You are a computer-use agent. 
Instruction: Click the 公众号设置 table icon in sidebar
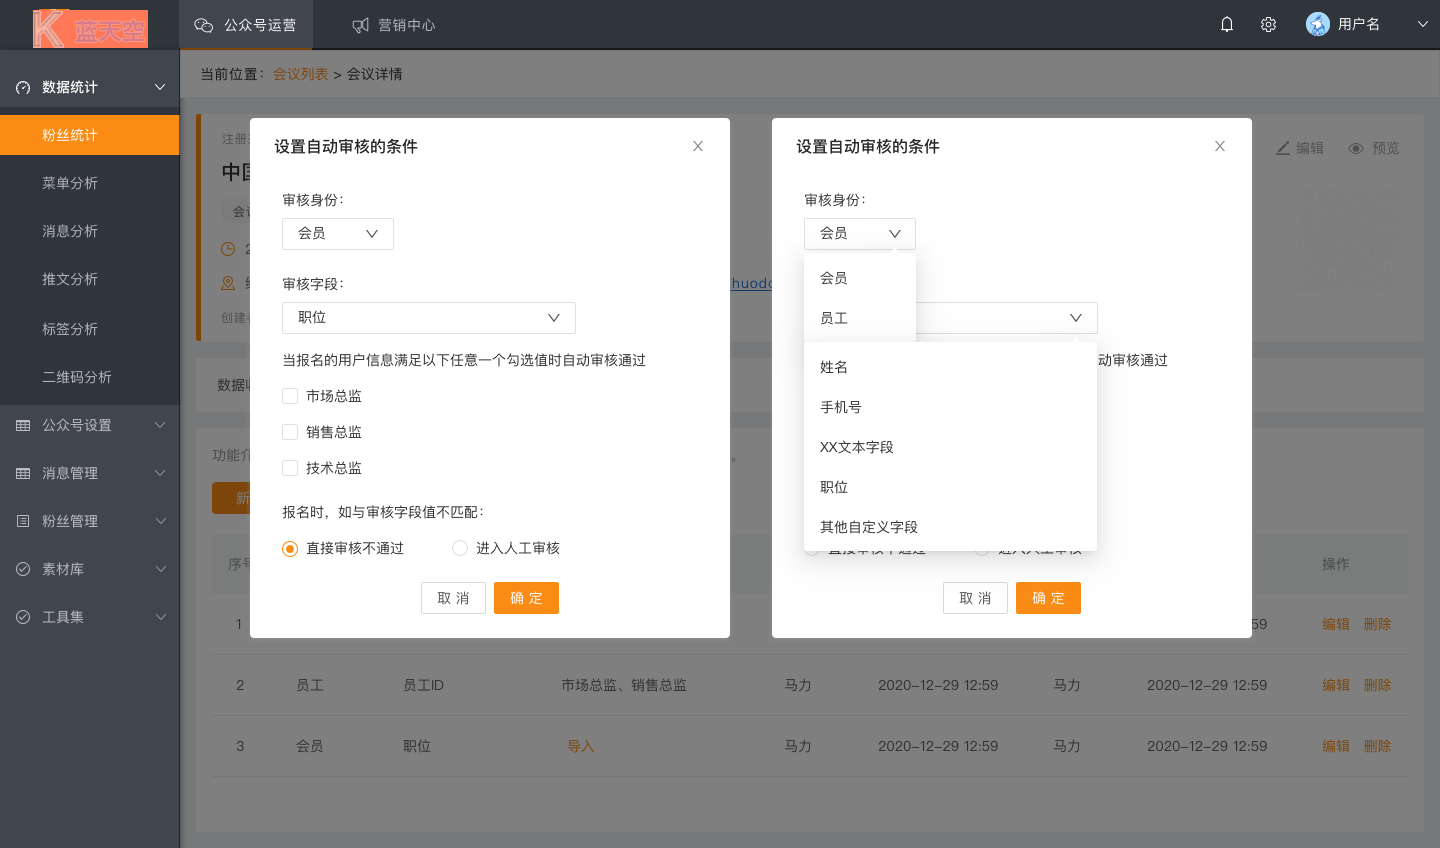23,426
